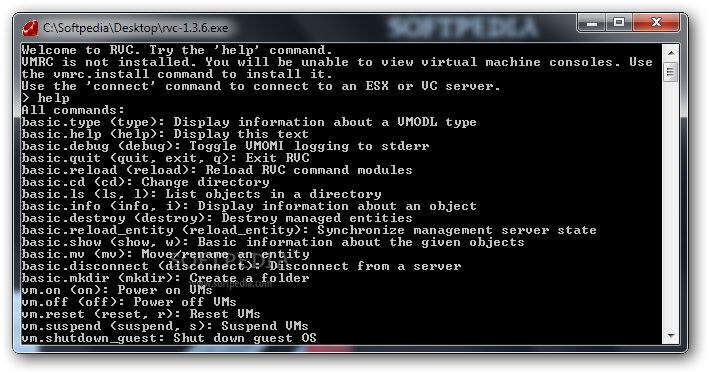Click the 'basic.destroy (destroy)' line
This screenshot has height=374, width=709.
coord(217,218)
